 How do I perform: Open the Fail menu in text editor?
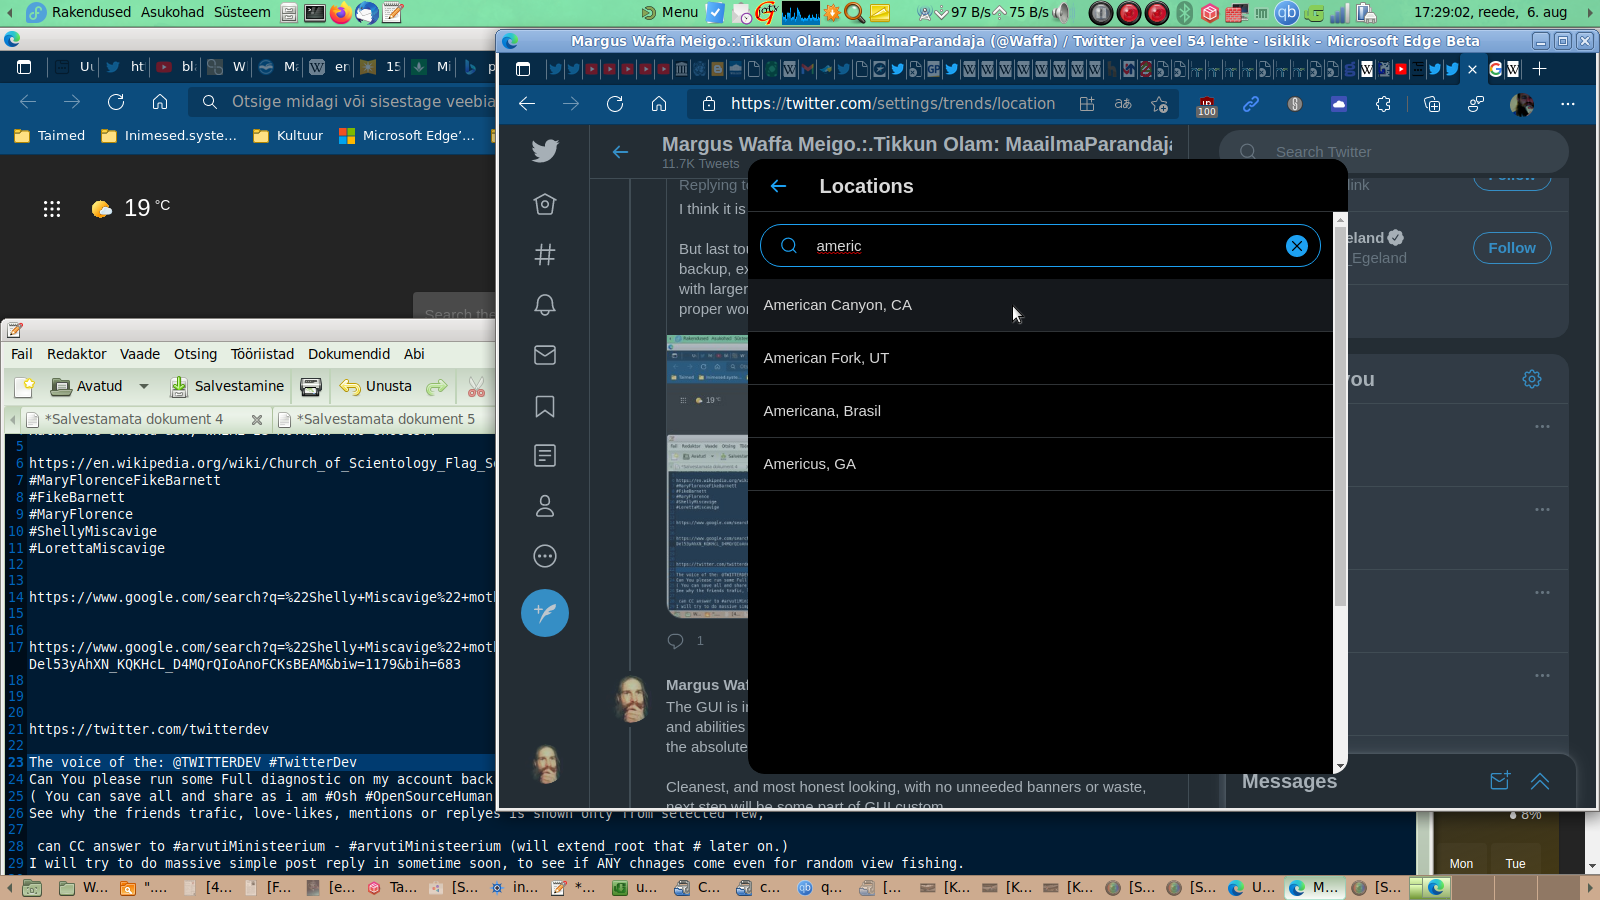22,354
